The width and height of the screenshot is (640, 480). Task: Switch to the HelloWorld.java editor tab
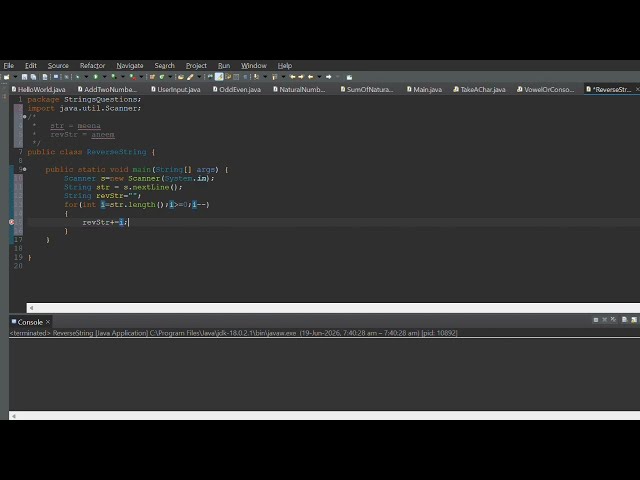[38, 89]
